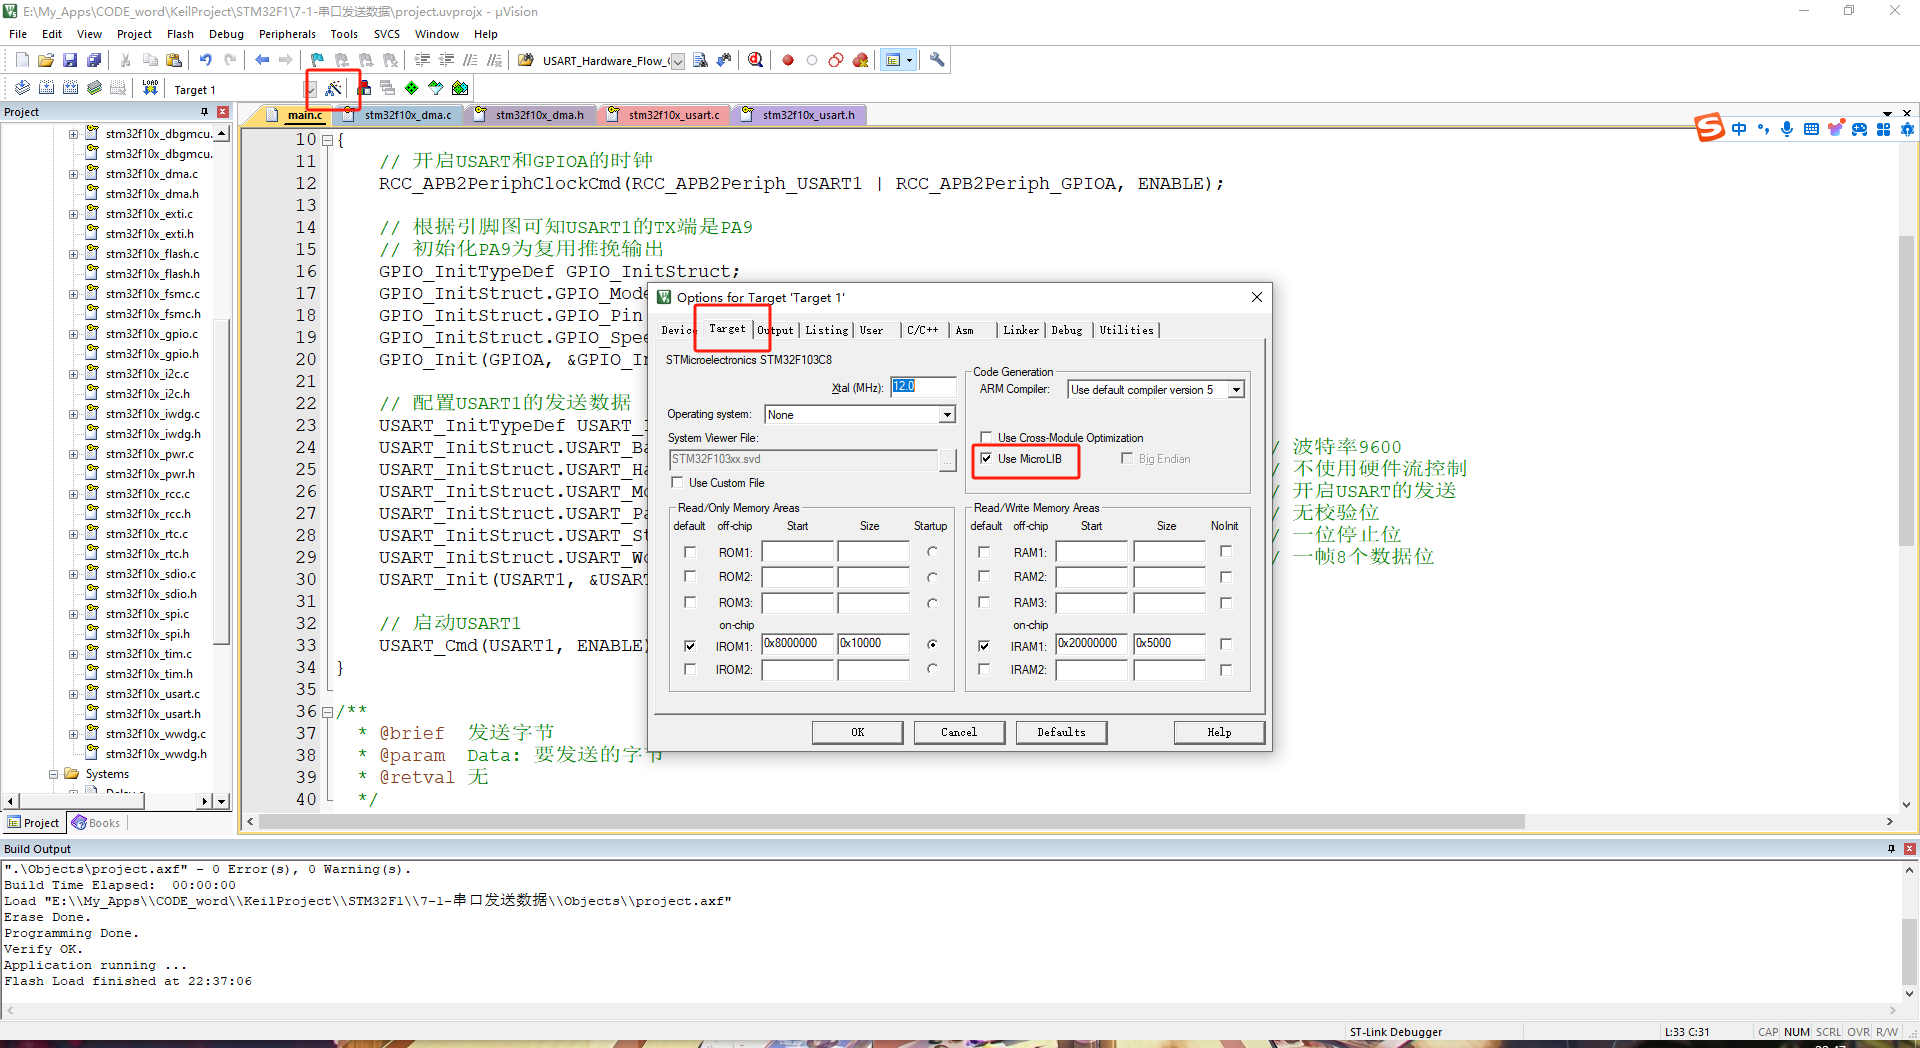Click the Build target toolbar icon
Viewport: 1920px width, 1048px height.
click(46, 88)
